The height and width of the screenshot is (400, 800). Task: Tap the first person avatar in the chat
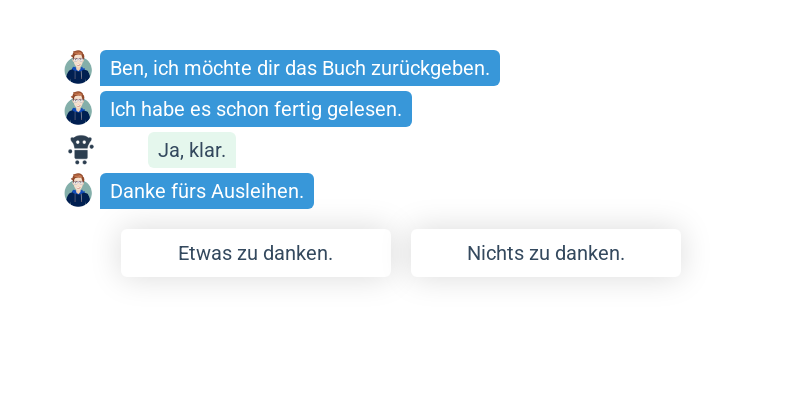[x=78, y=68]
